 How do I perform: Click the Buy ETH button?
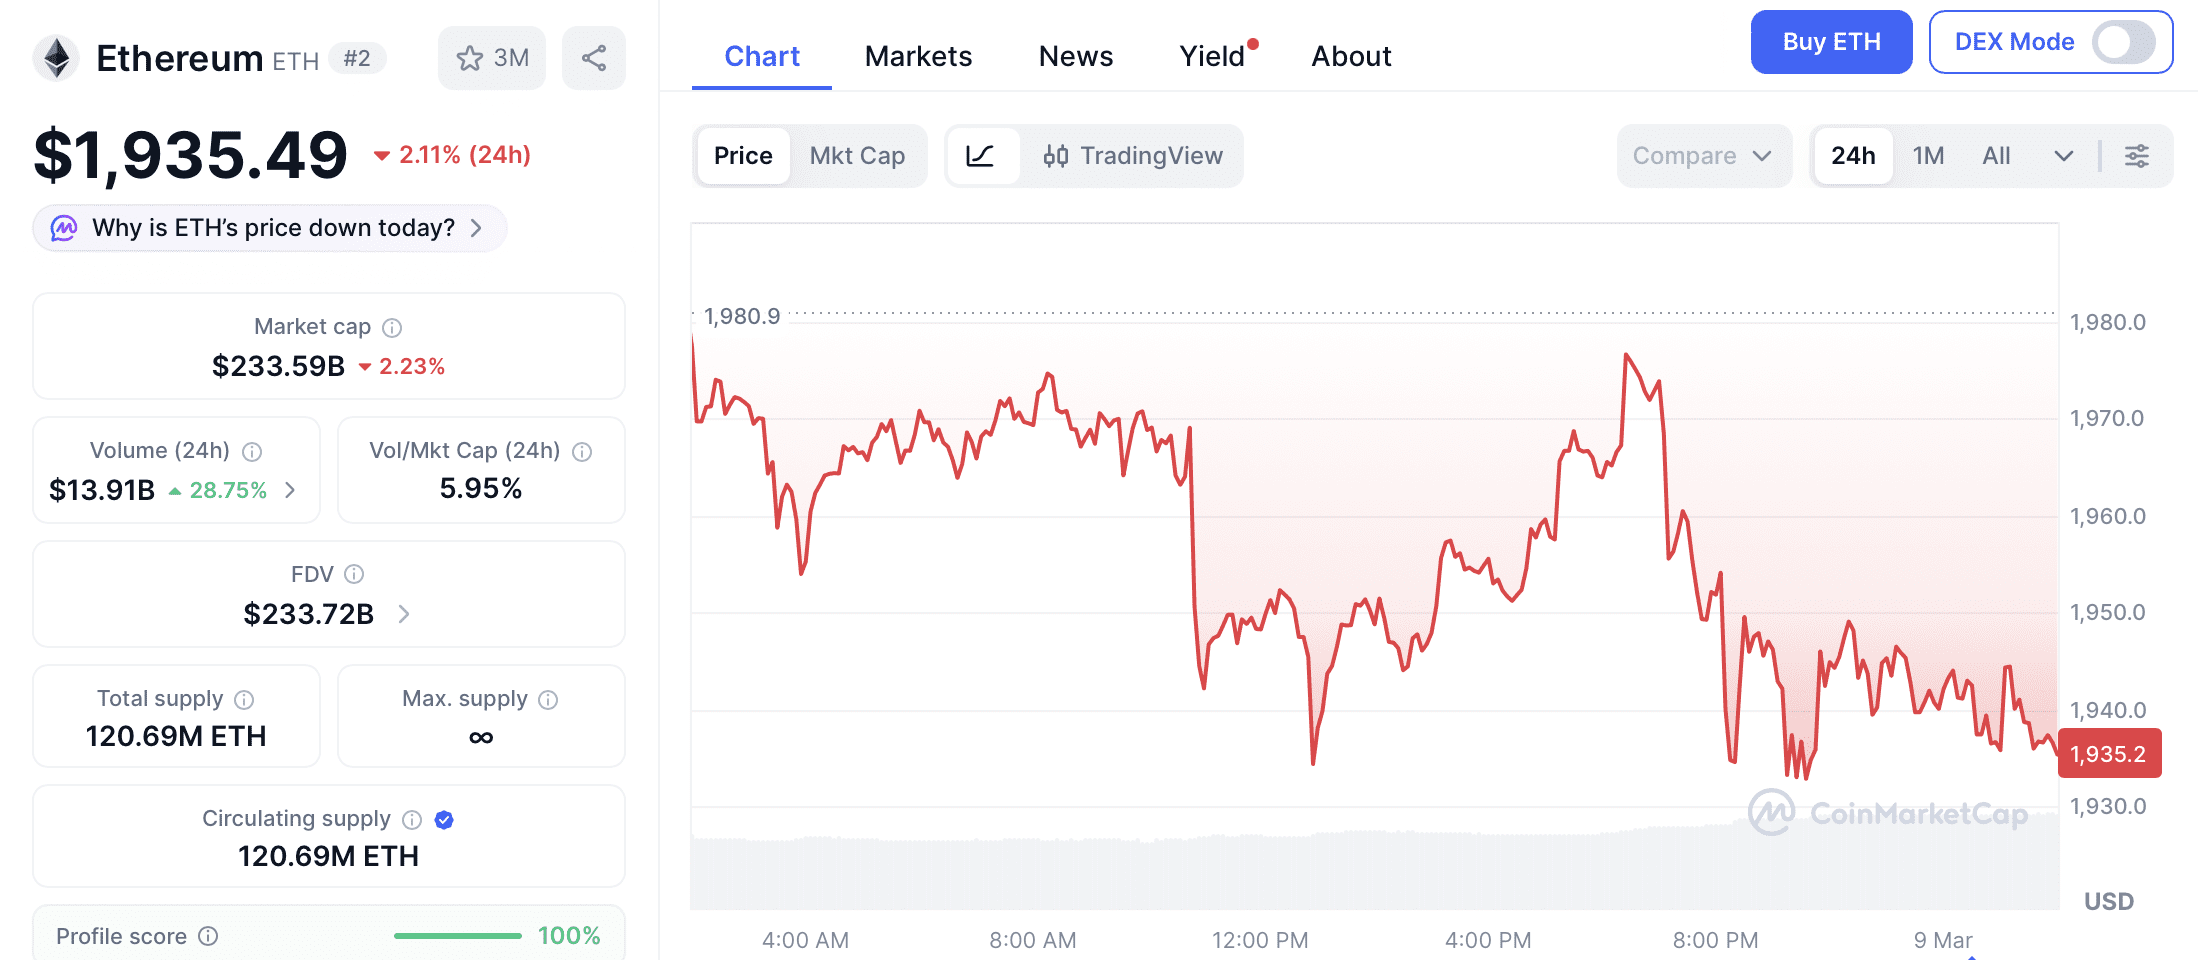tap(1831, 42)
